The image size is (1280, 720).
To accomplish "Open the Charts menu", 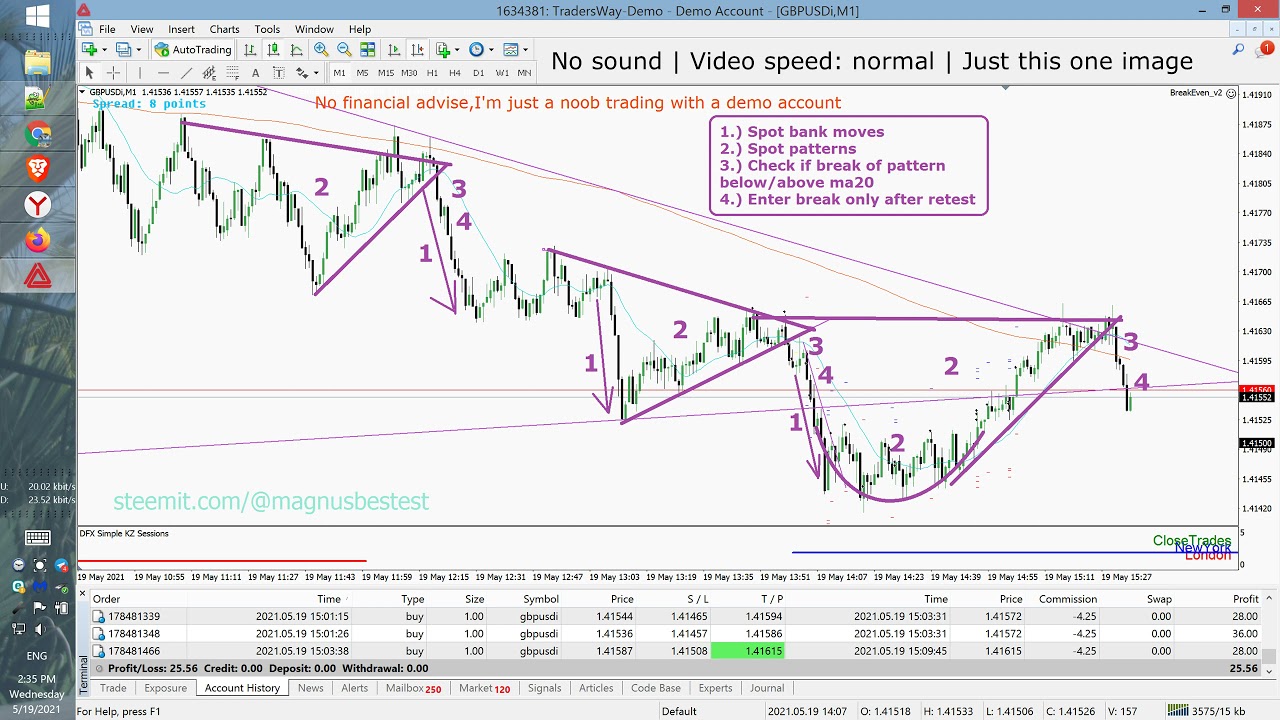I will [224, 29].
